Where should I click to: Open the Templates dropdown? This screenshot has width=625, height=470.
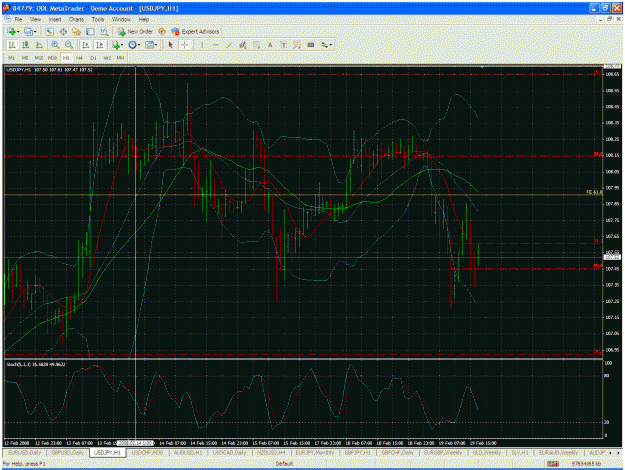coord(151,45)
